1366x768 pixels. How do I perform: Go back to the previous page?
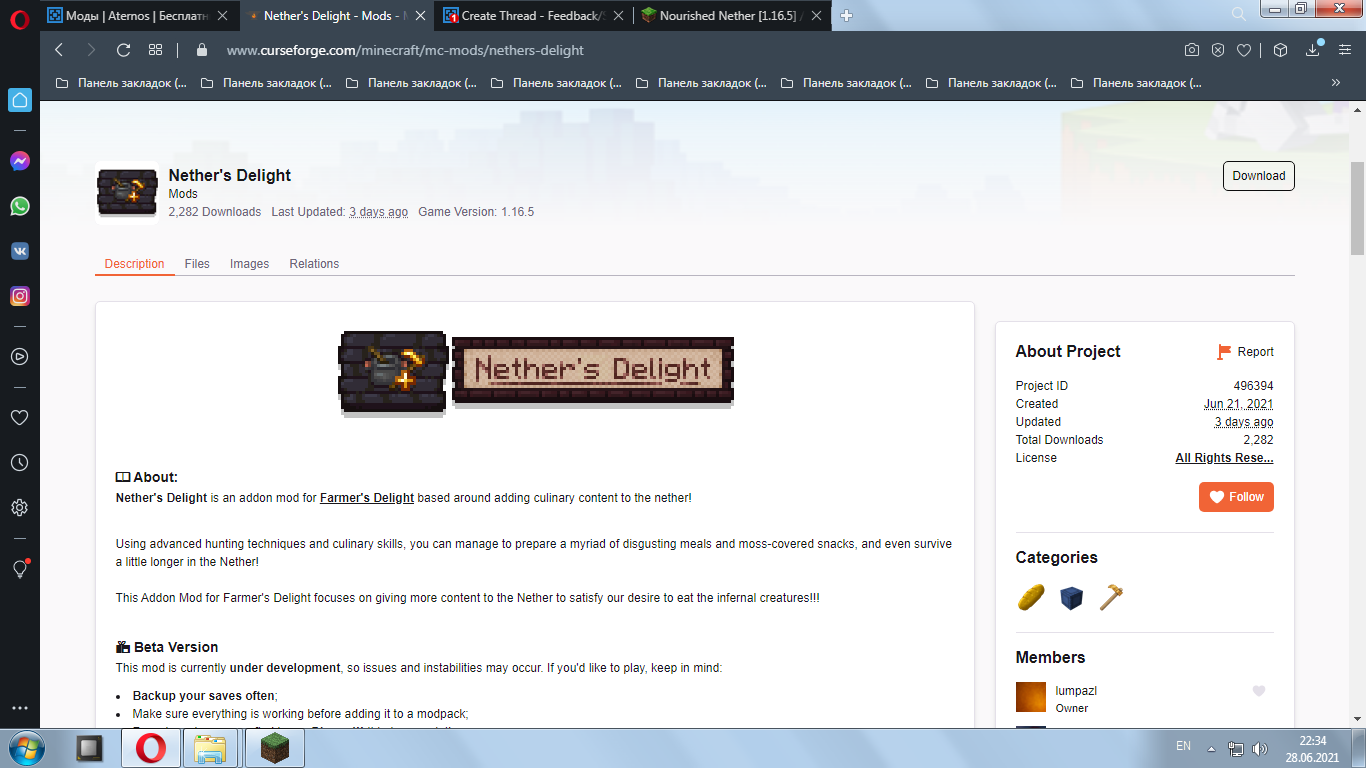(59, 50)
